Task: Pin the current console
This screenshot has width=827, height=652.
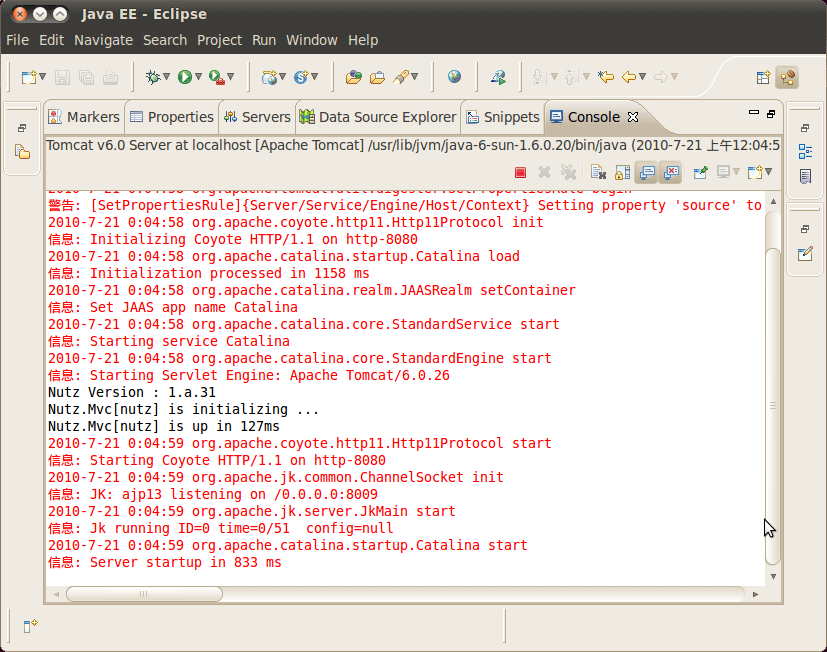Action: click(700, 172)
